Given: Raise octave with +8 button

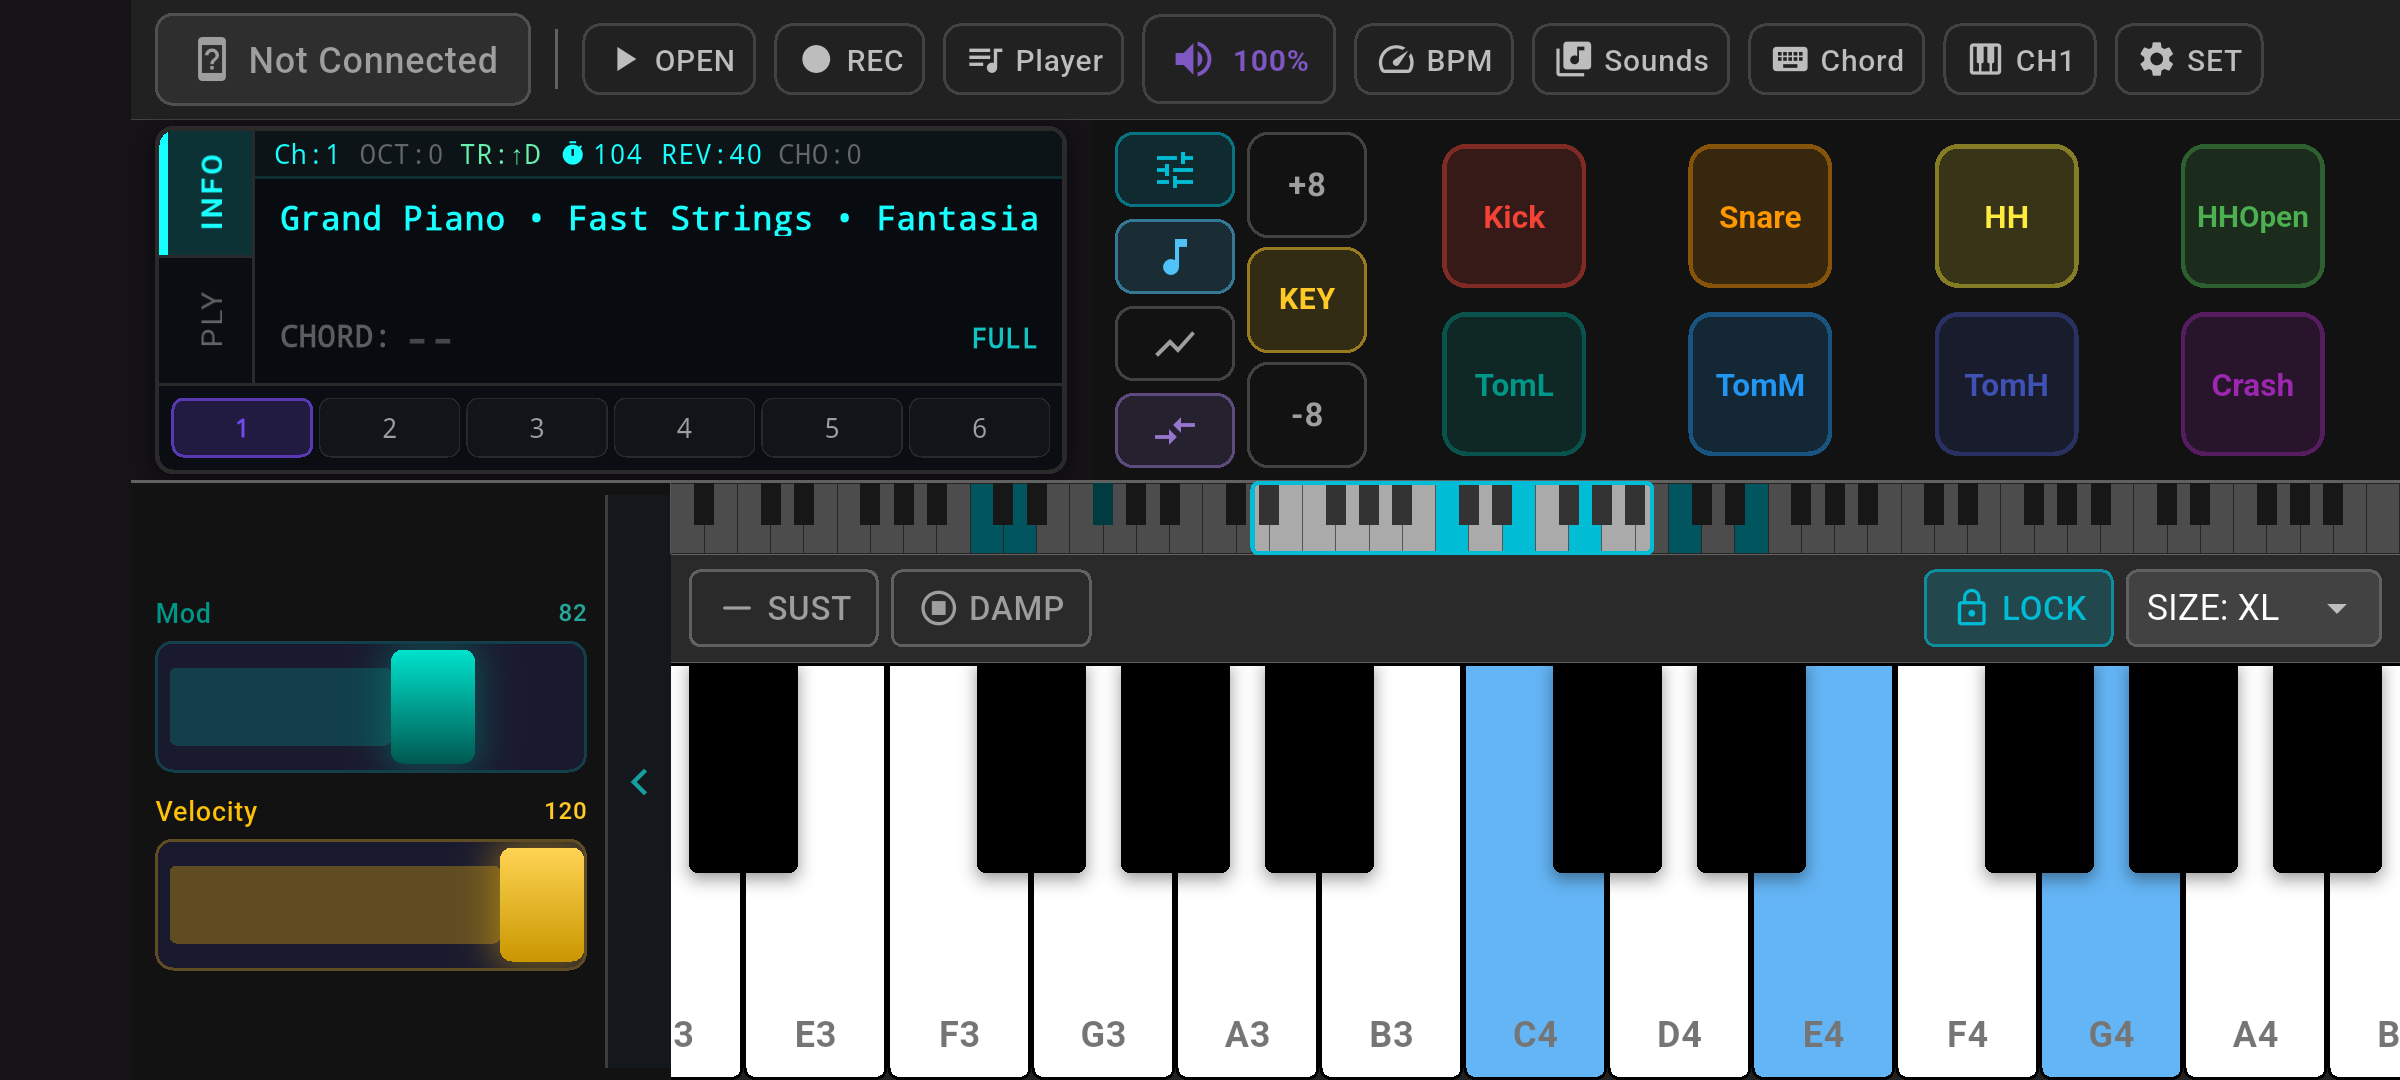Looking at the screenshot, I should [x=1307, y=185].
